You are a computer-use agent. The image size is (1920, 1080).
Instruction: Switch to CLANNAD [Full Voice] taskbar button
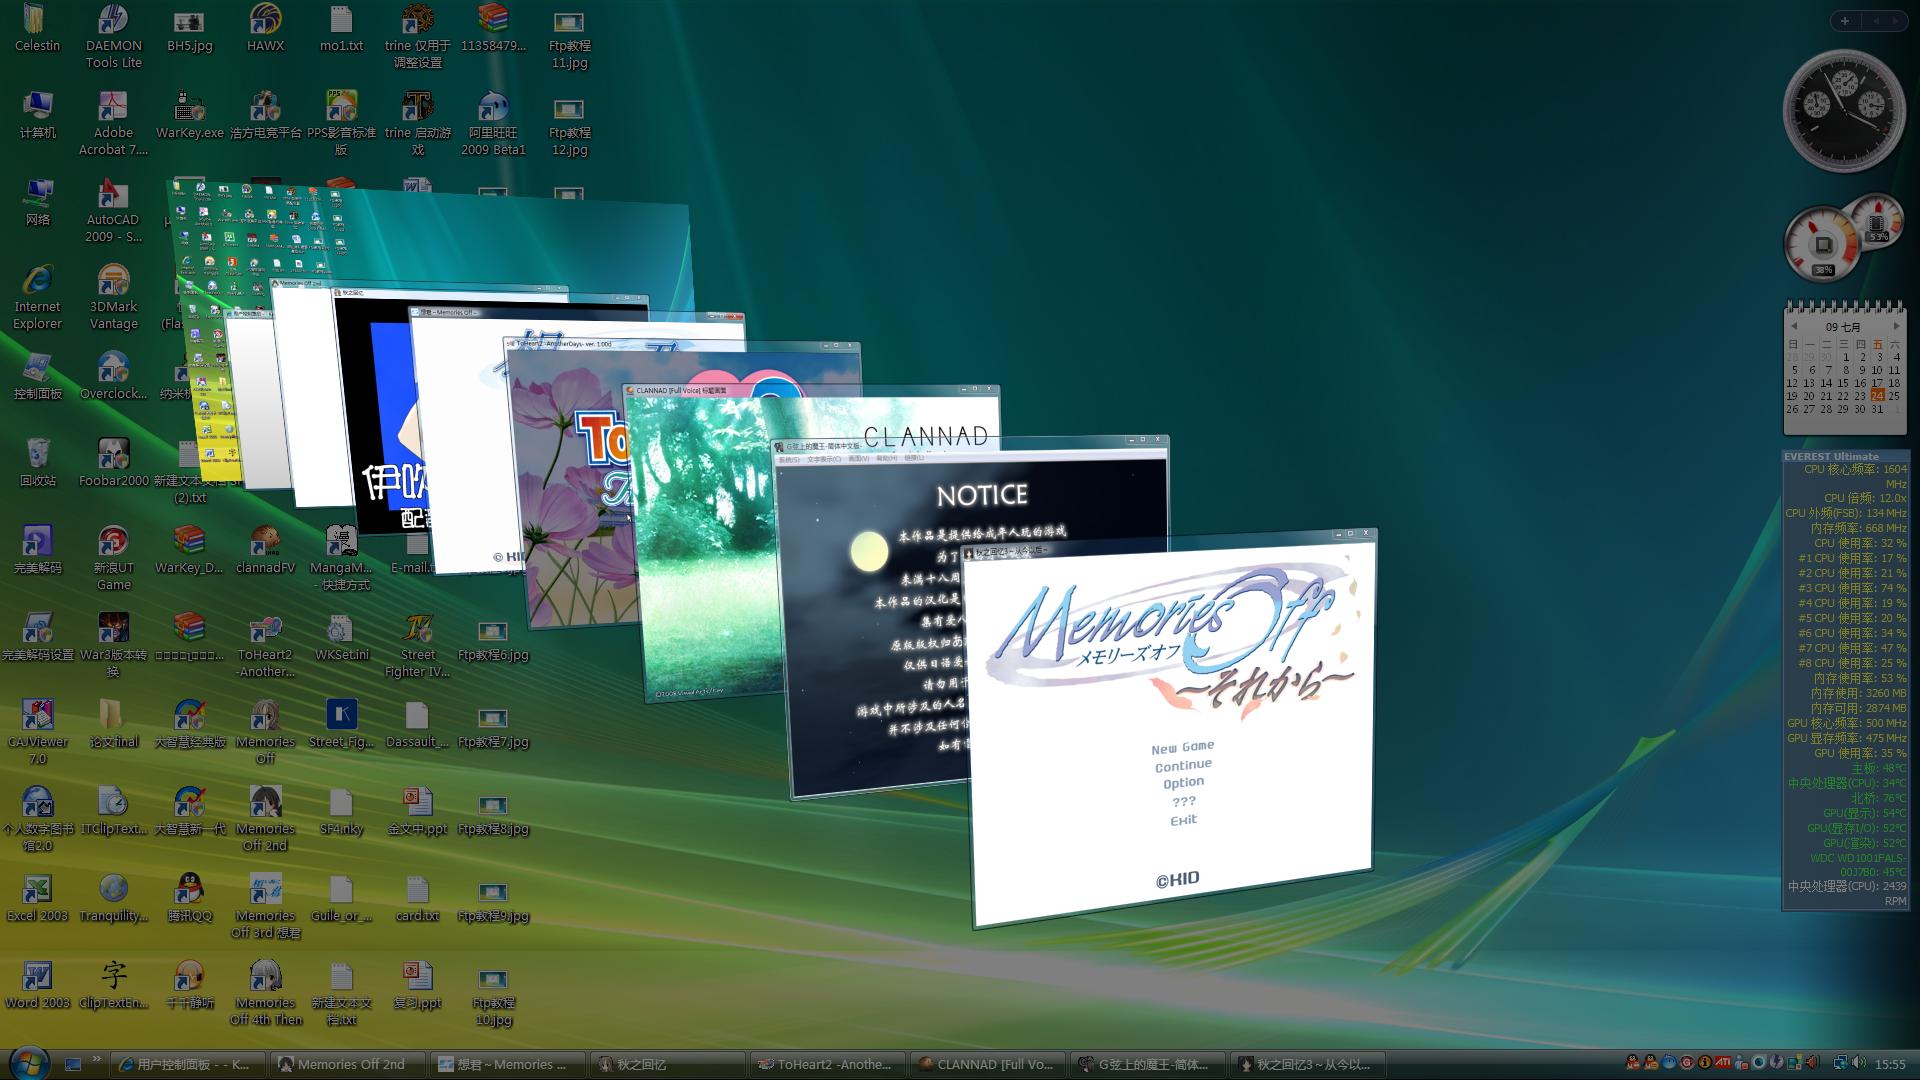click(989, 1065)
